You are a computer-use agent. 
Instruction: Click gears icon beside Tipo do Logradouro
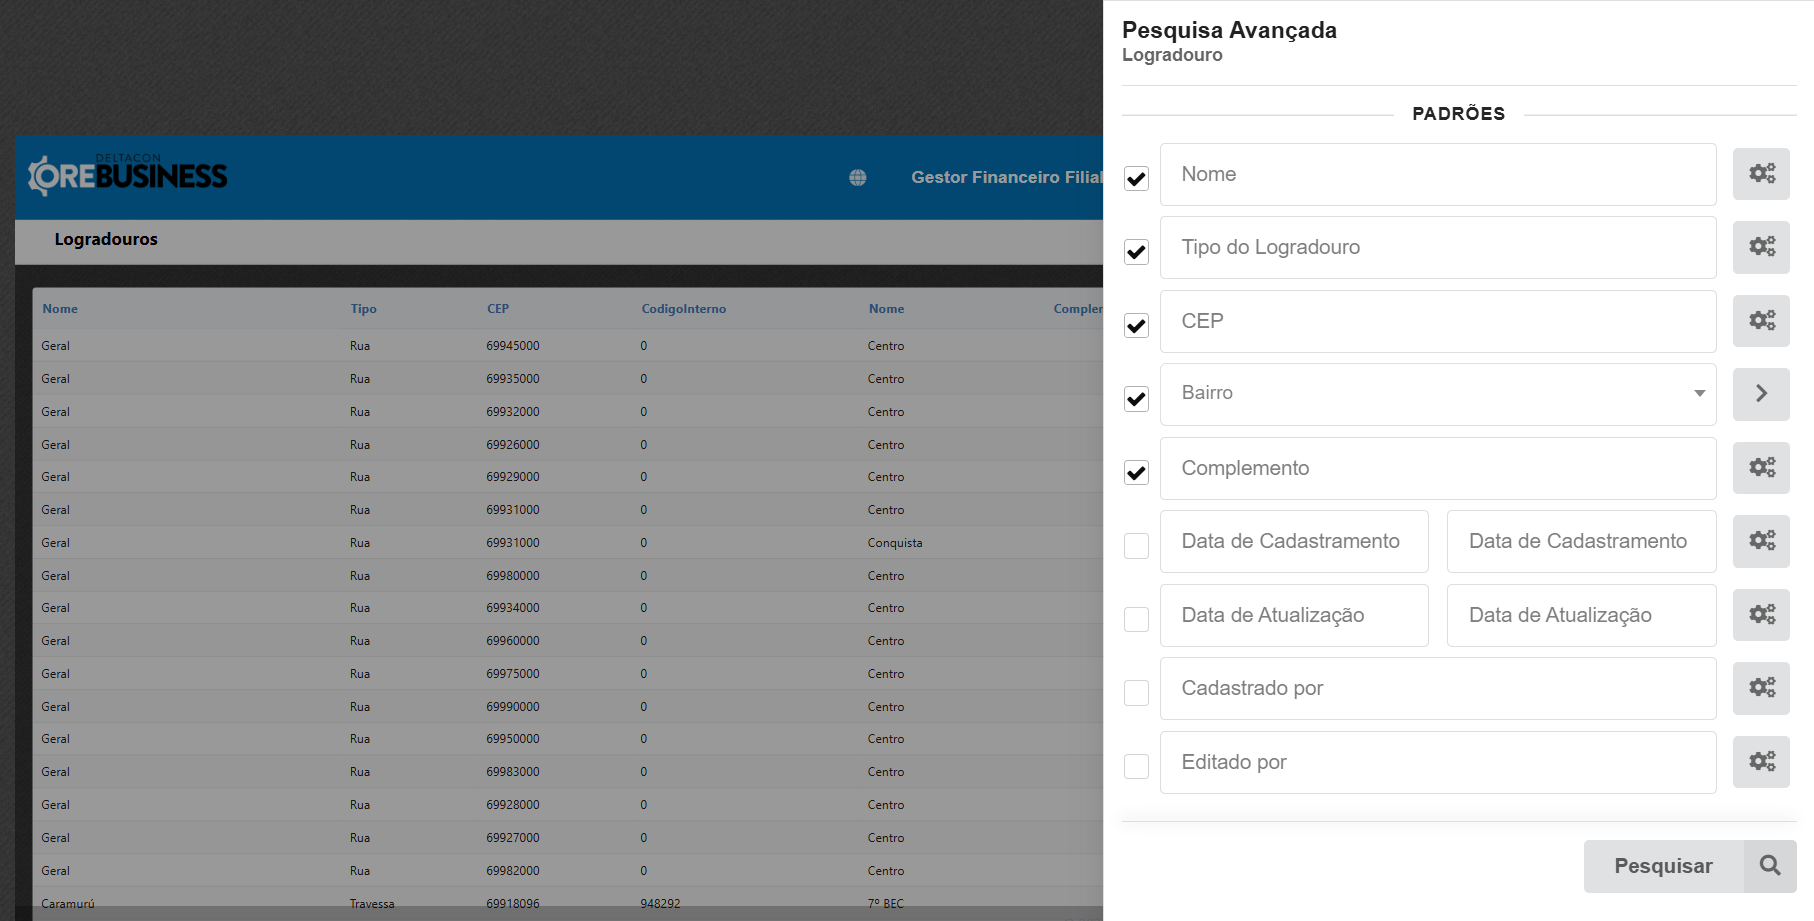point(1760,247)
